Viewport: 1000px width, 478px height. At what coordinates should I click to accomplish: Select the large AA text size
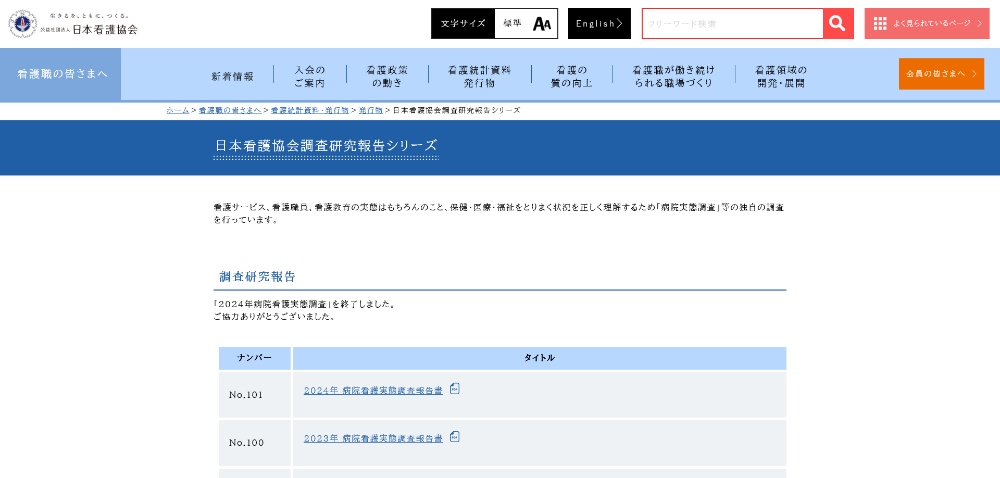[542, 24]
